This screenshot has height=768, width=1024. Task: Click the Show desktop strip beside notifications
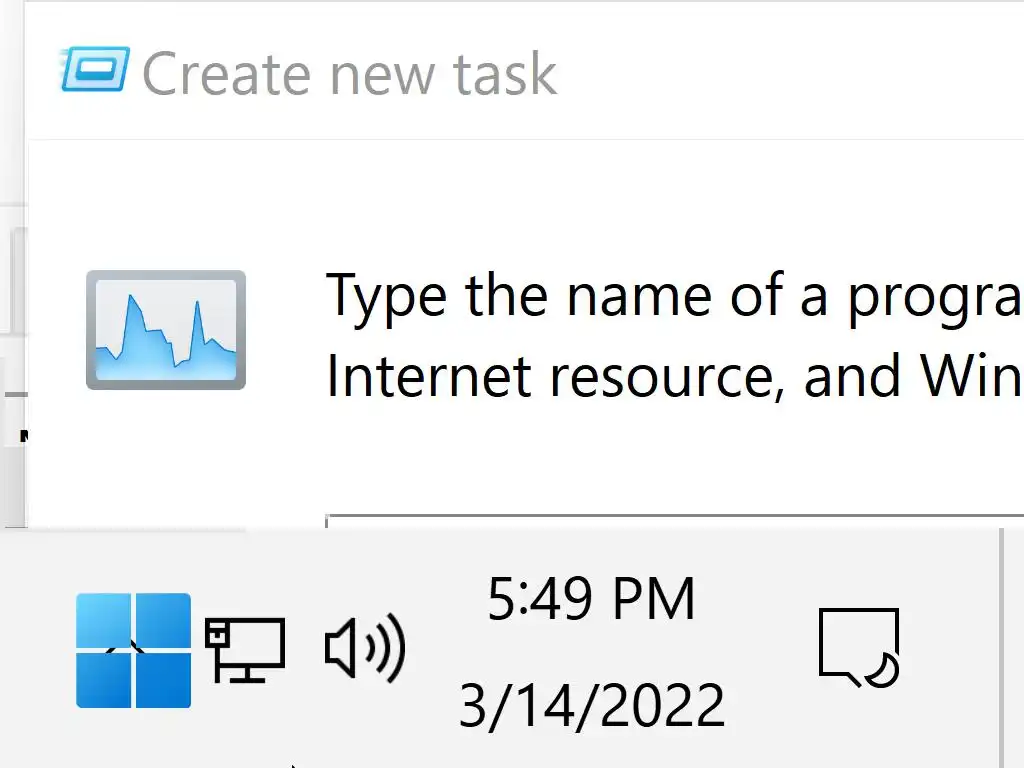1012,648
